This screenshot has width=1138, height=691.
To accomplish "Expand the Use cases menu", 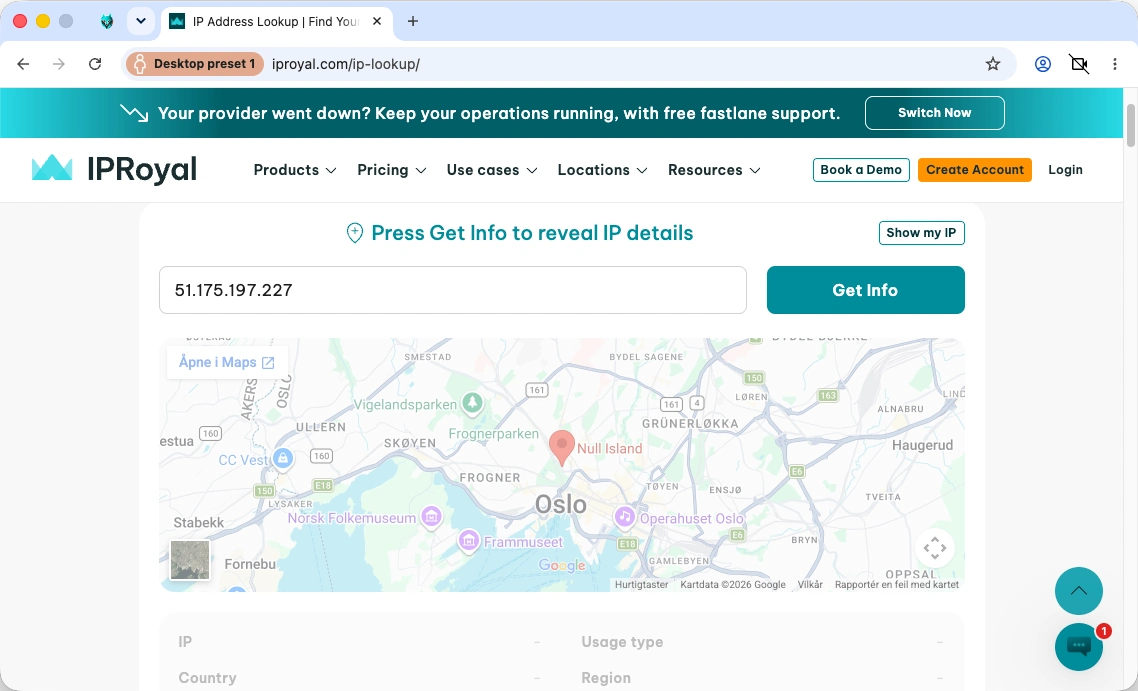I will point(491,170).
